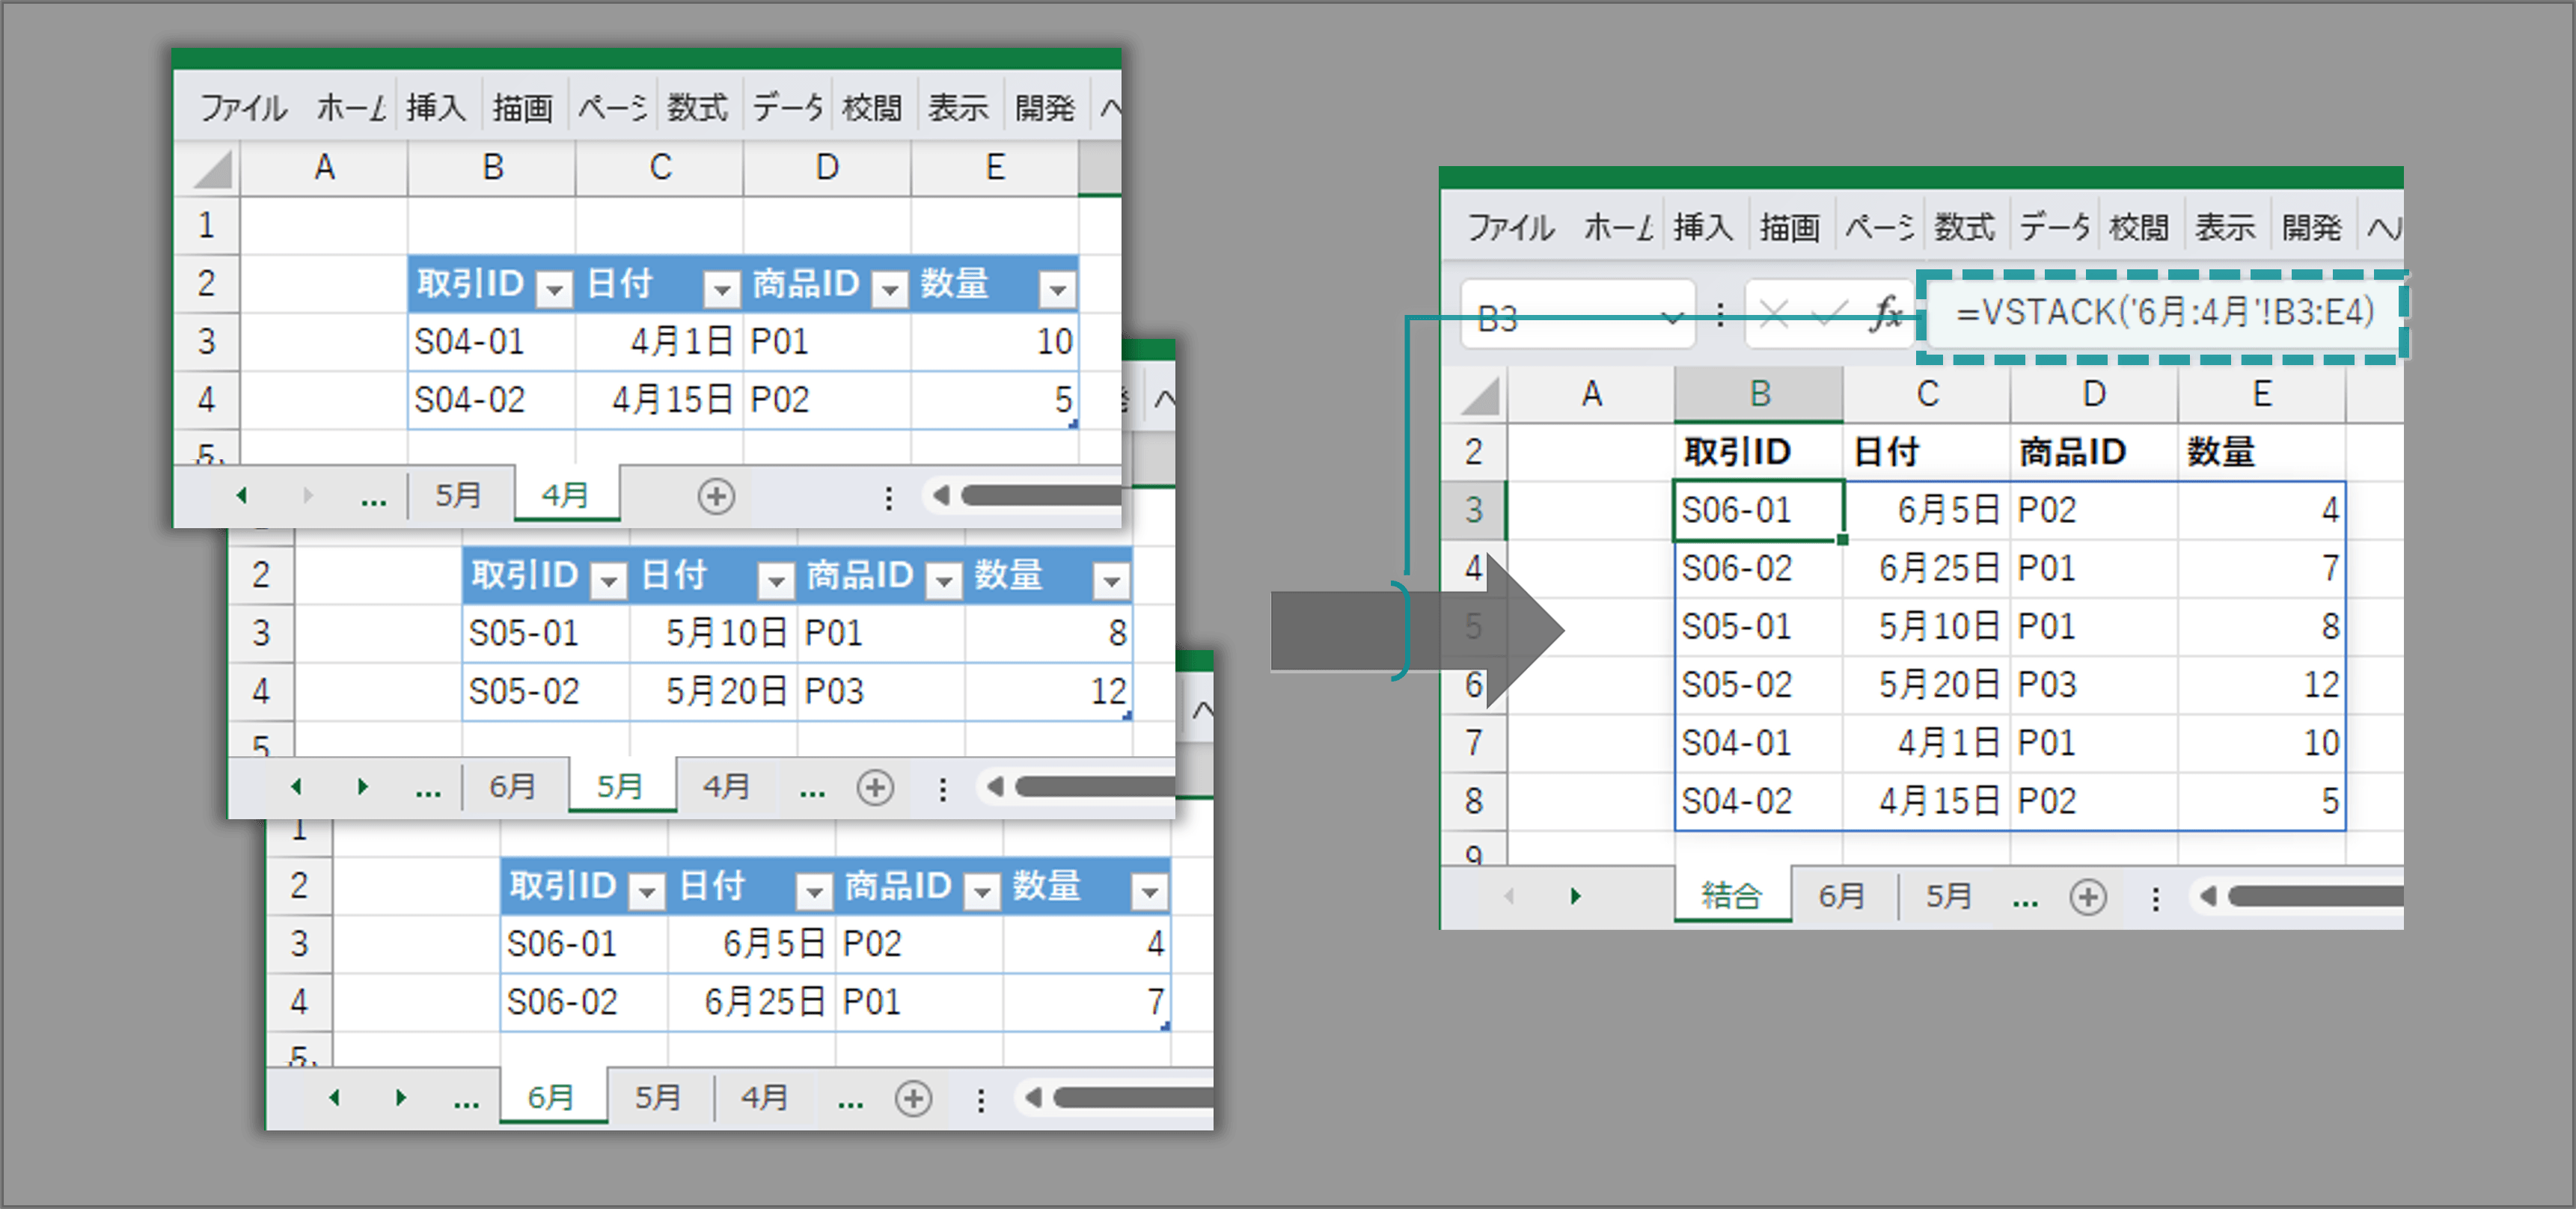Open データ tab in 結合 window
Viewport: 2576px width, 1209px height.
(2054, 227)
